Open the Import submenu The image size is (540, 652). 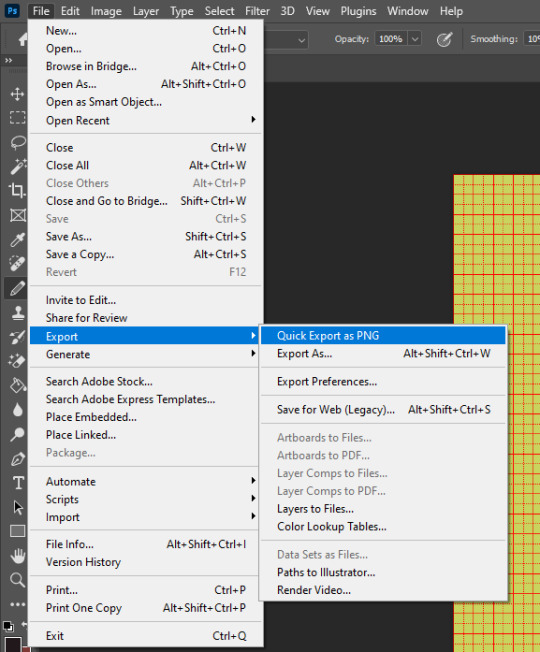[145, 517]
